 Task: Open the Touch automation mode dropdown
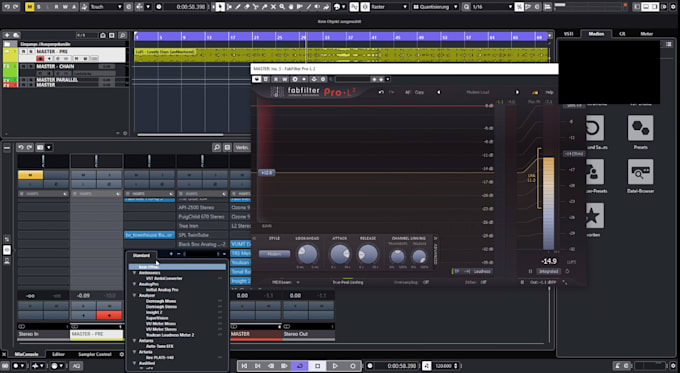pyautogui.click(x=106, y=7)
